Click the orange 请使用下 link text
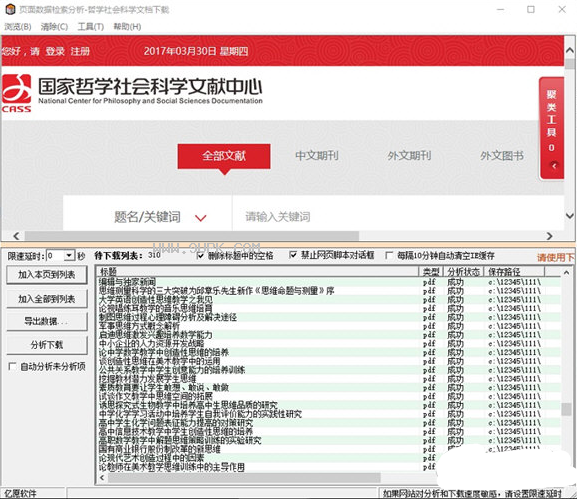577x501 pixels. tap(556, 257)
